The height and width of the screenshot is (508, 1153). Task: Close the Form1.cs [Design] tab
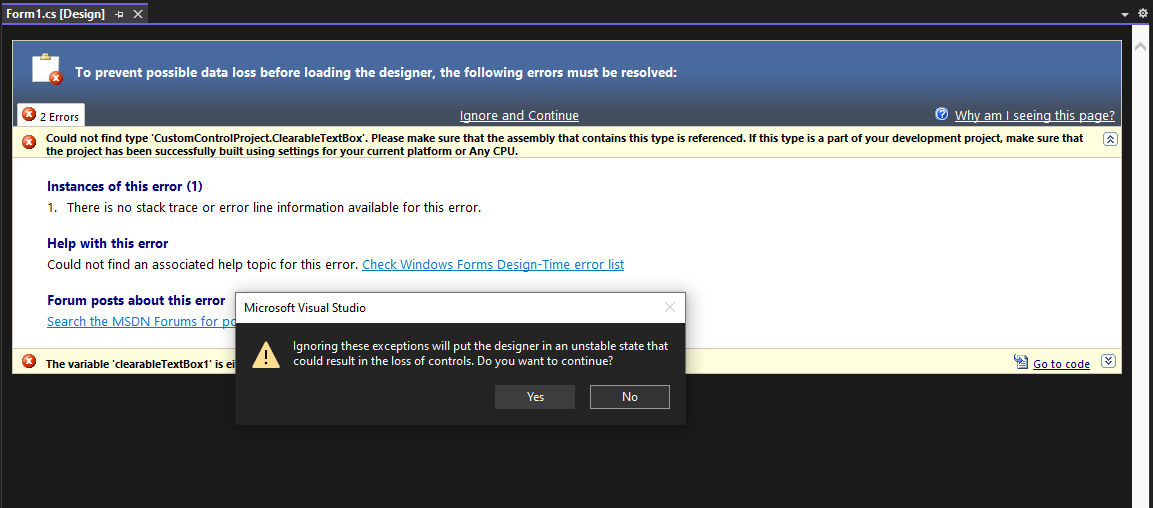138,14
